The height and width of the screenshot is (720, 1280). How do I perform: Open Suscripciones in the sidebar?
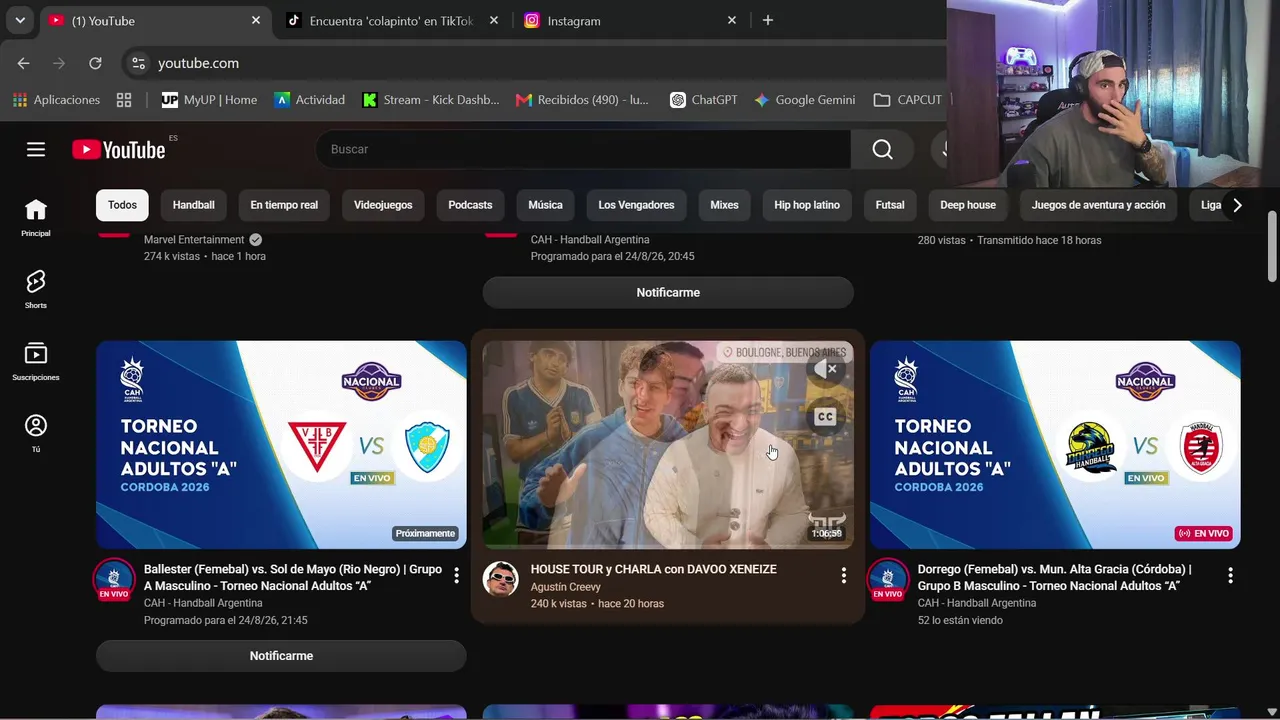tap(36, 361)
